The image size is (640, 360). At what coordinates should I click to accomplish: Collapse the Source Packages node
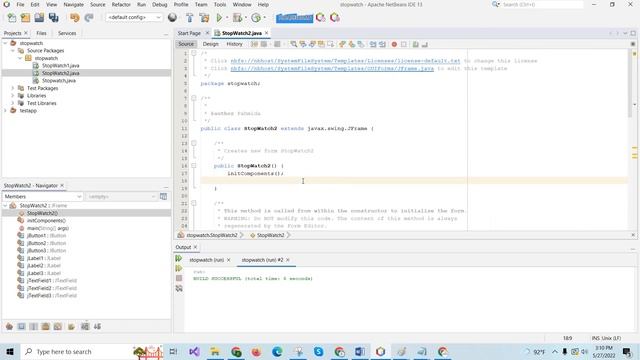tap(13, 51)
